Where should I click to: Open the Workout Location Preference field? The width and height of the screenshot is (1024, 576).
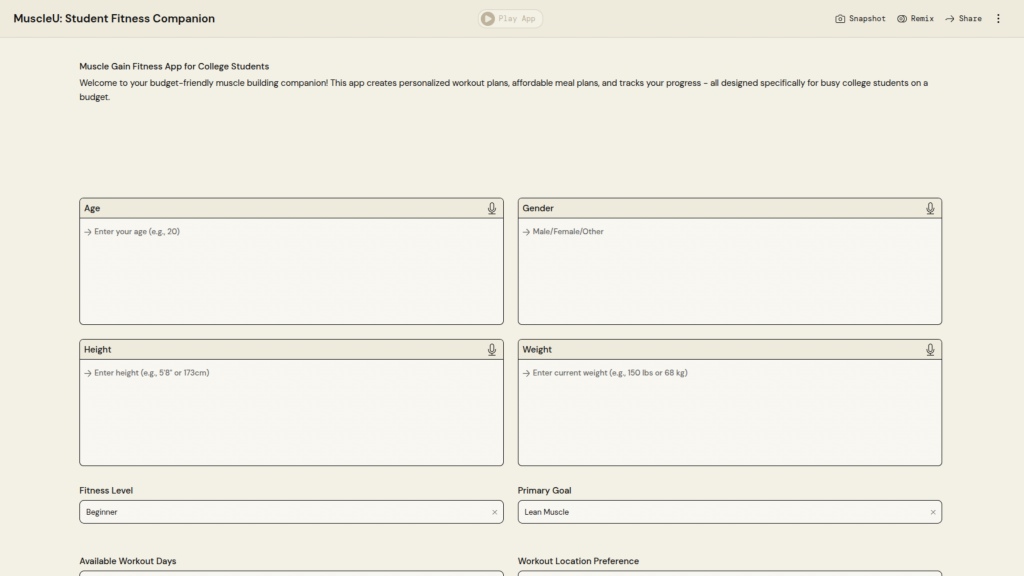tap(729, 572)
